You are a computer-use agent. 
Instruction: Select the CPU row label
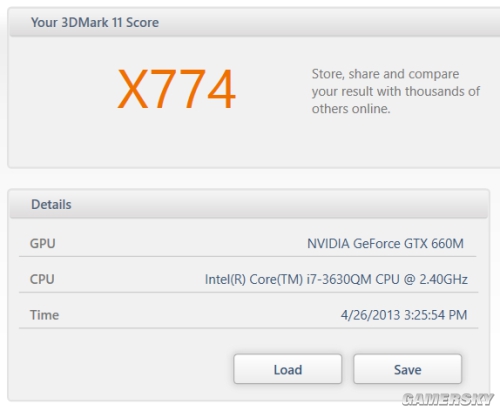click(x=42, y=279)
